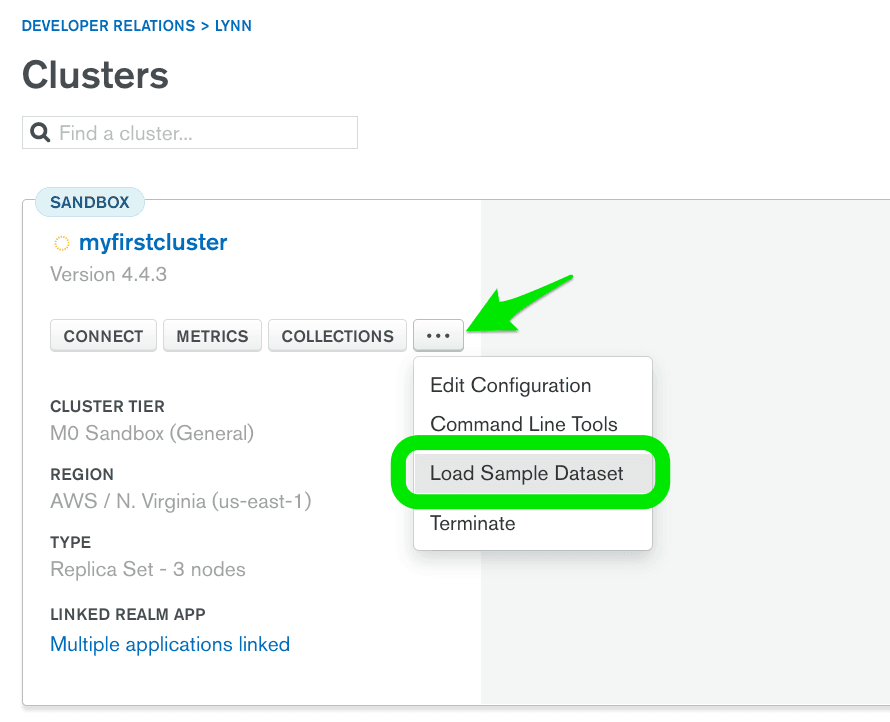Open the ellipsis more-options button
Viewport: 890px width, 722px height.
tap(438, 337)
